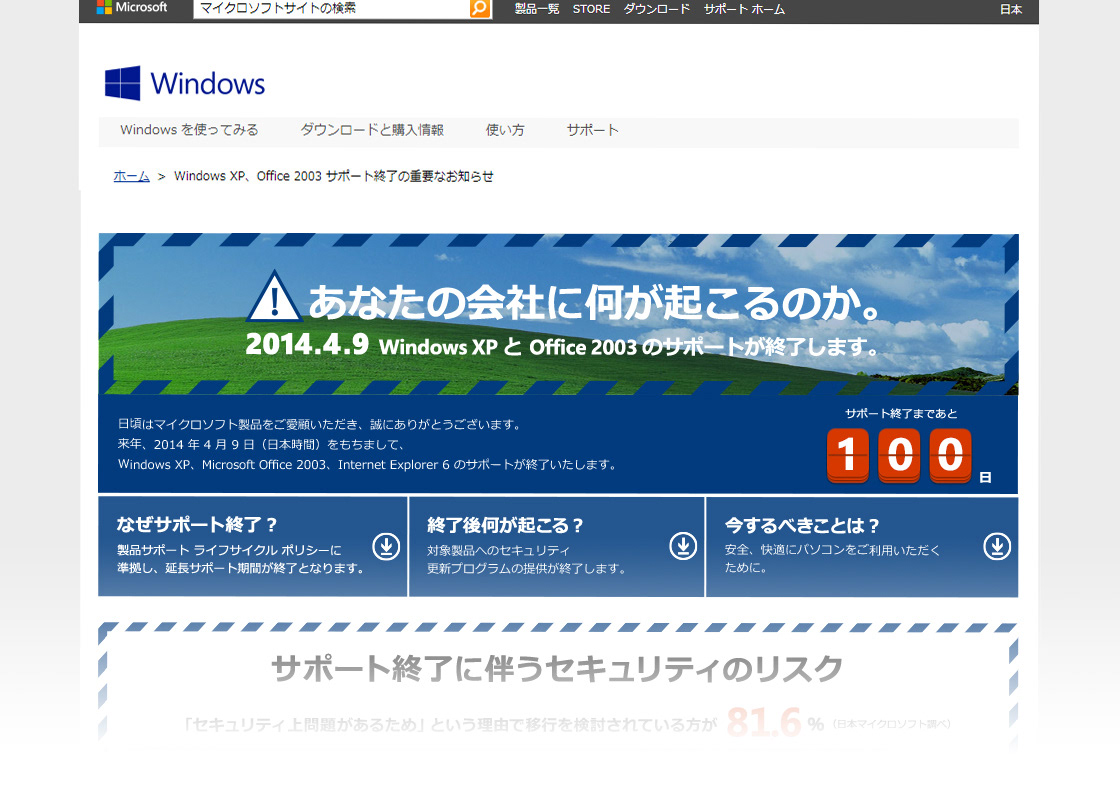This screenshot has height=785, width=1120.
Task: Click the line mentioning Internet Explorer 6
Action: pos(368,464)
